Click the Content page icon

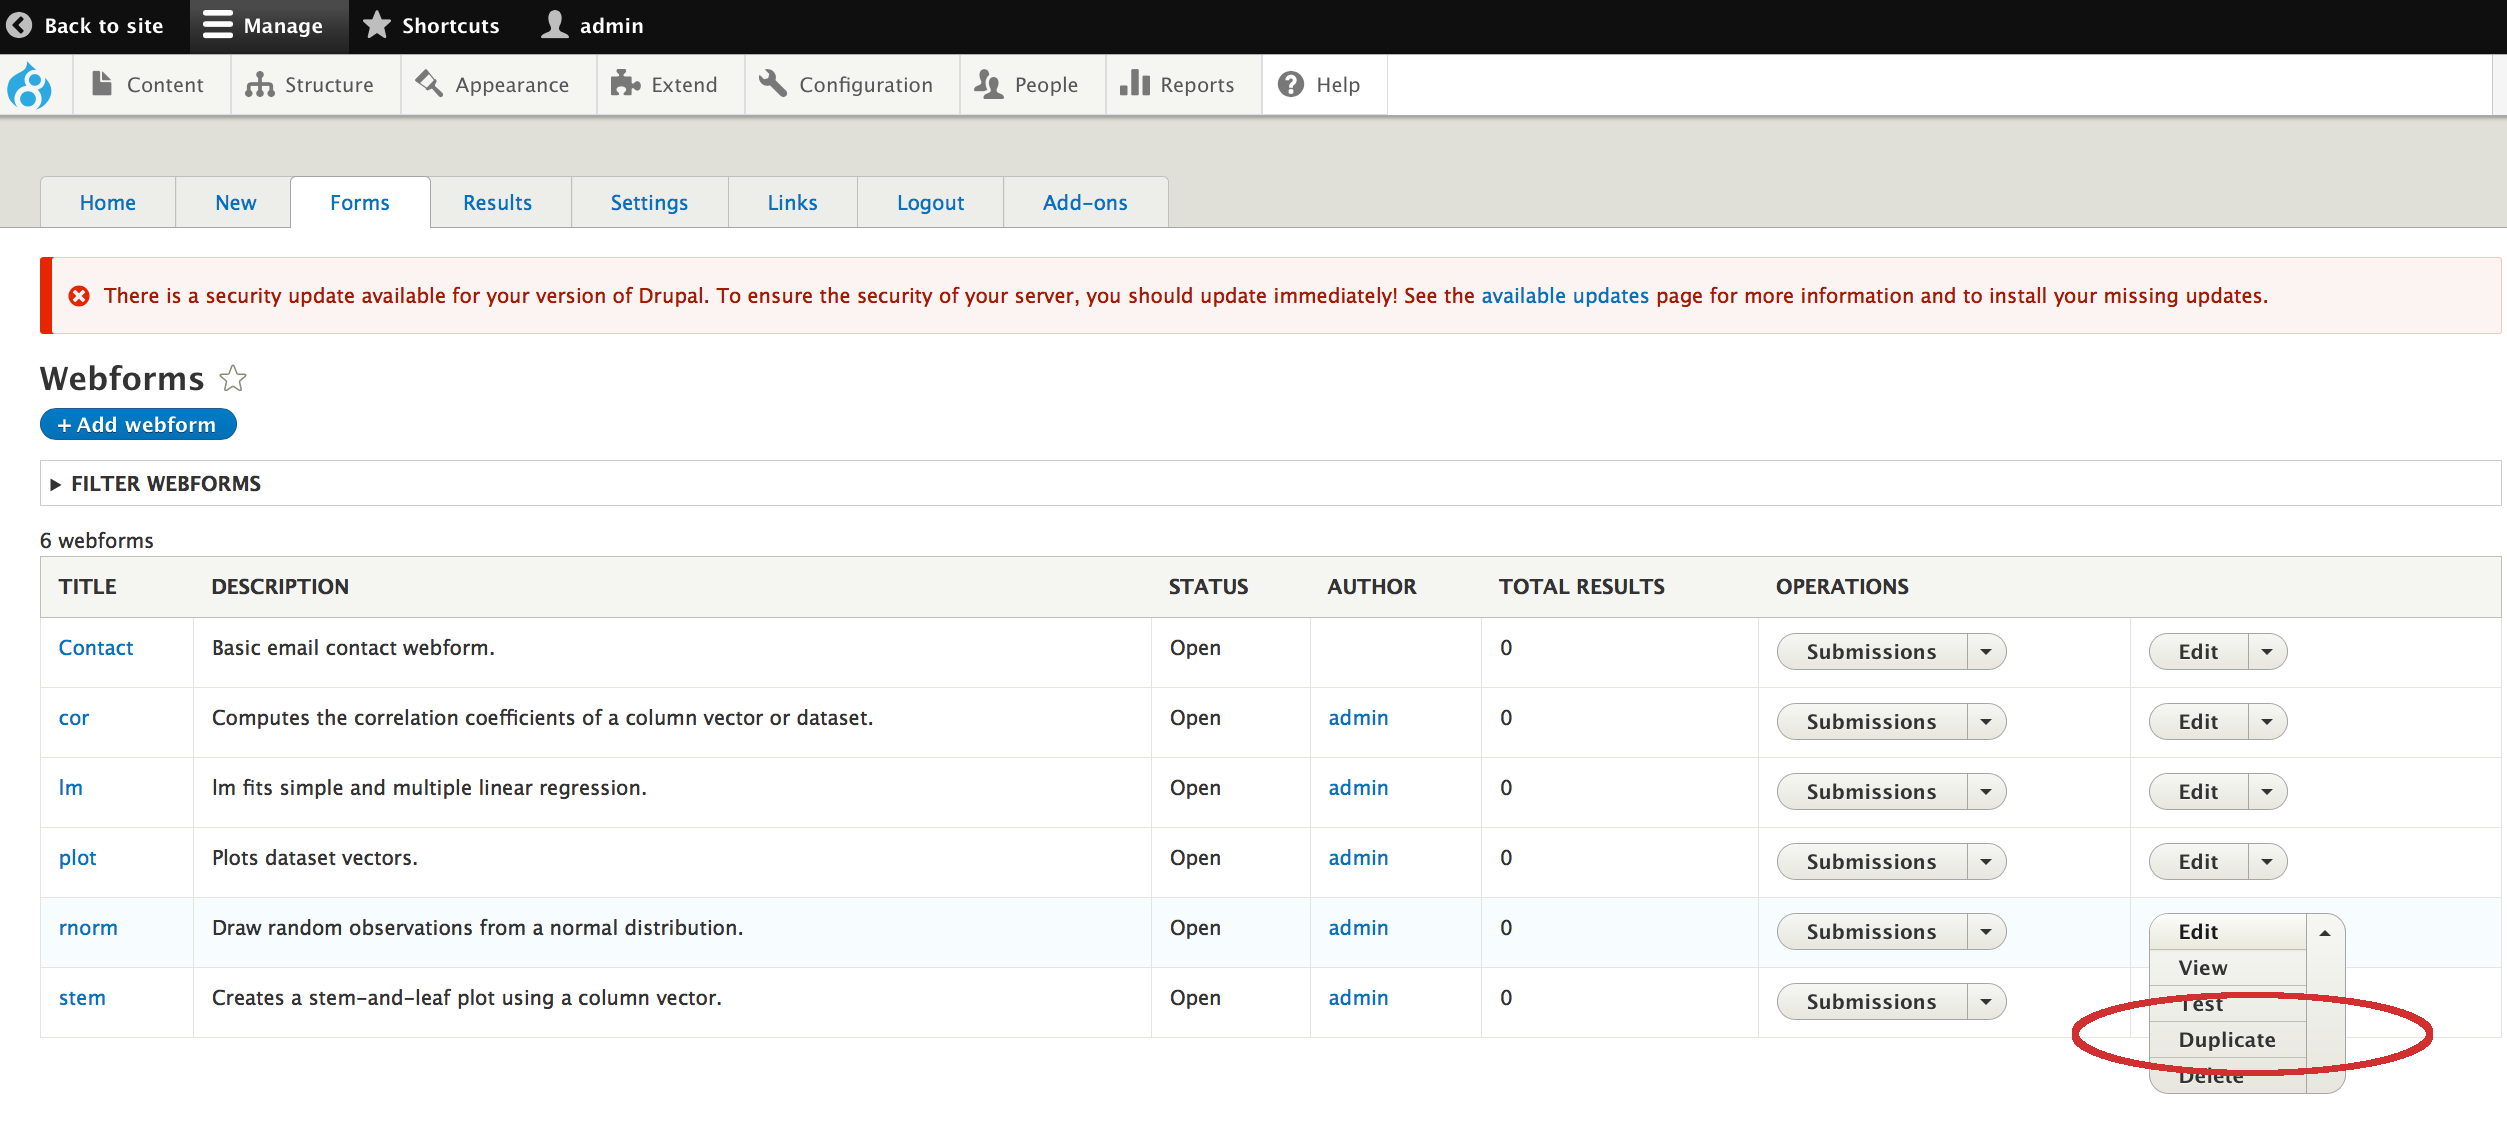click(x=101, y=84)
